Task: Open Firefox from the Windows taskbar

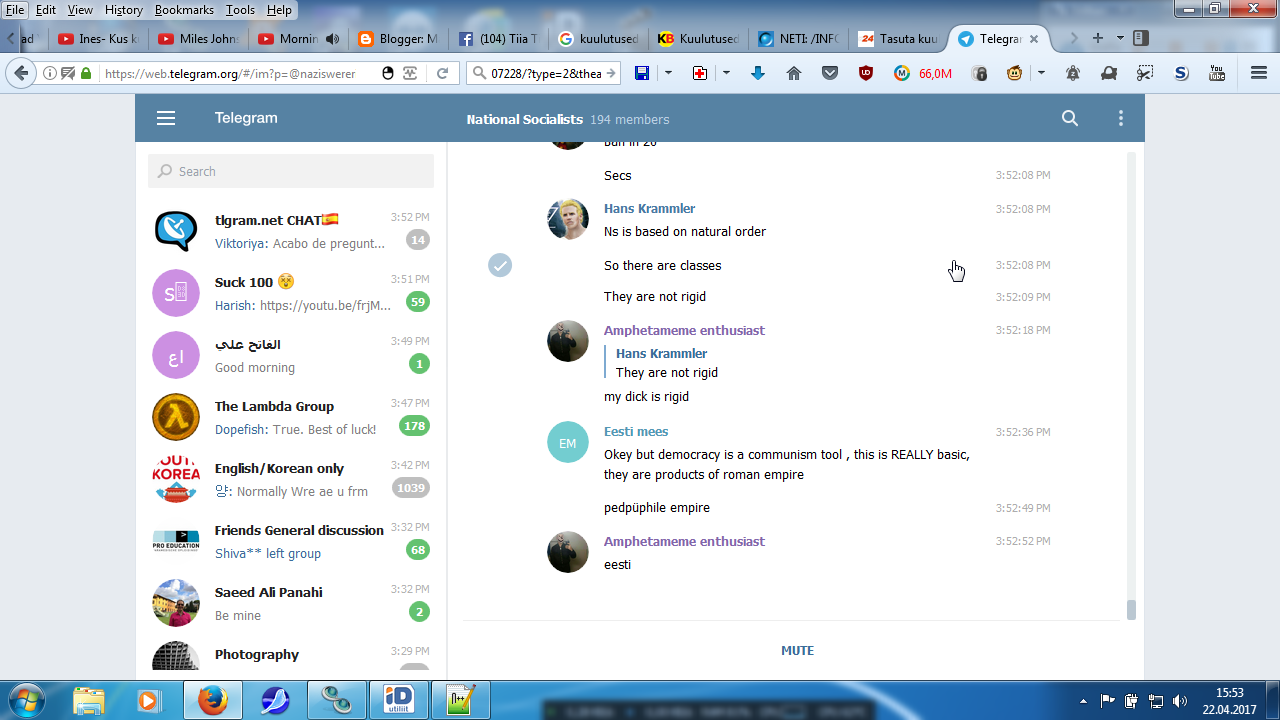Action: (212, 700)
